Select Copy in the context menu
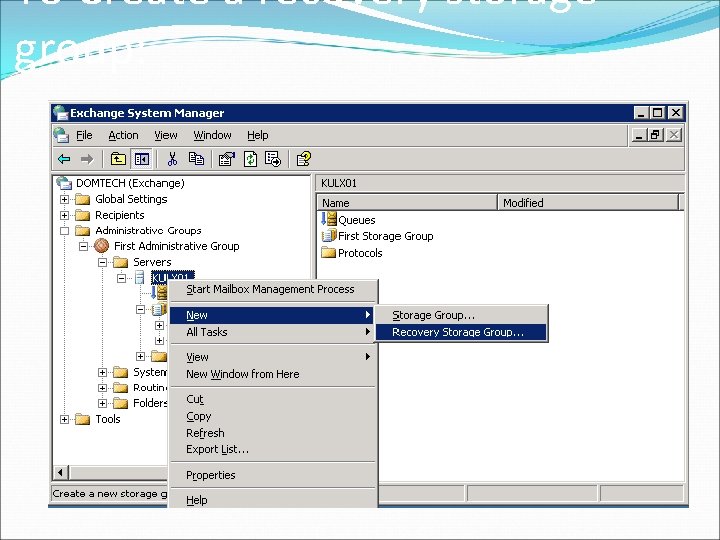This screenshot has height=540, width=720. tap(273, 416)
